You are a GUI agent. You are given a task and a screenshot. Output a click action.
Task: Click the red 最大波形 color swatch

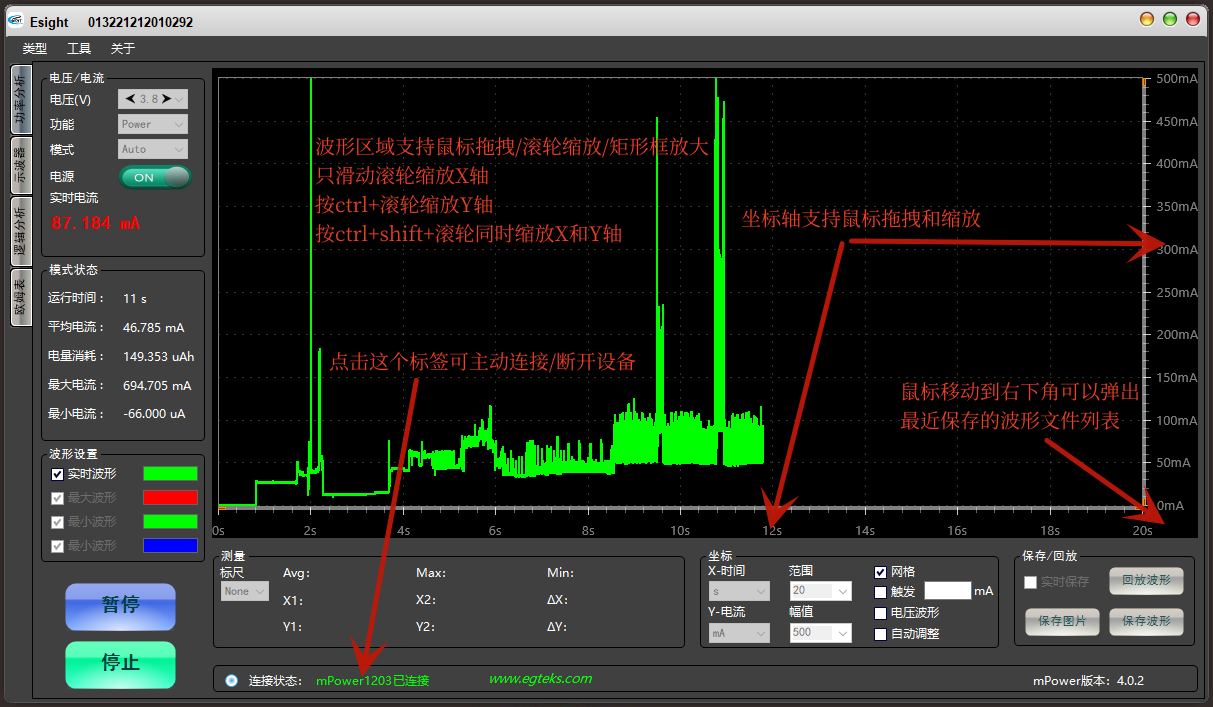click(x=170, y=497)
